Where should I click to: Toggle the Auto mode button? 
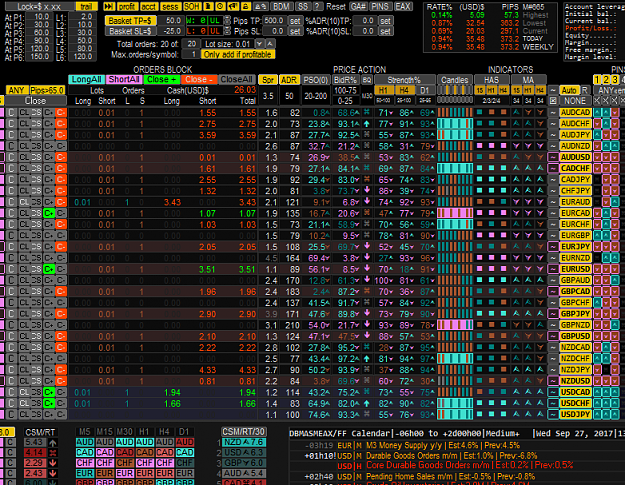click(x=569, y=90)
